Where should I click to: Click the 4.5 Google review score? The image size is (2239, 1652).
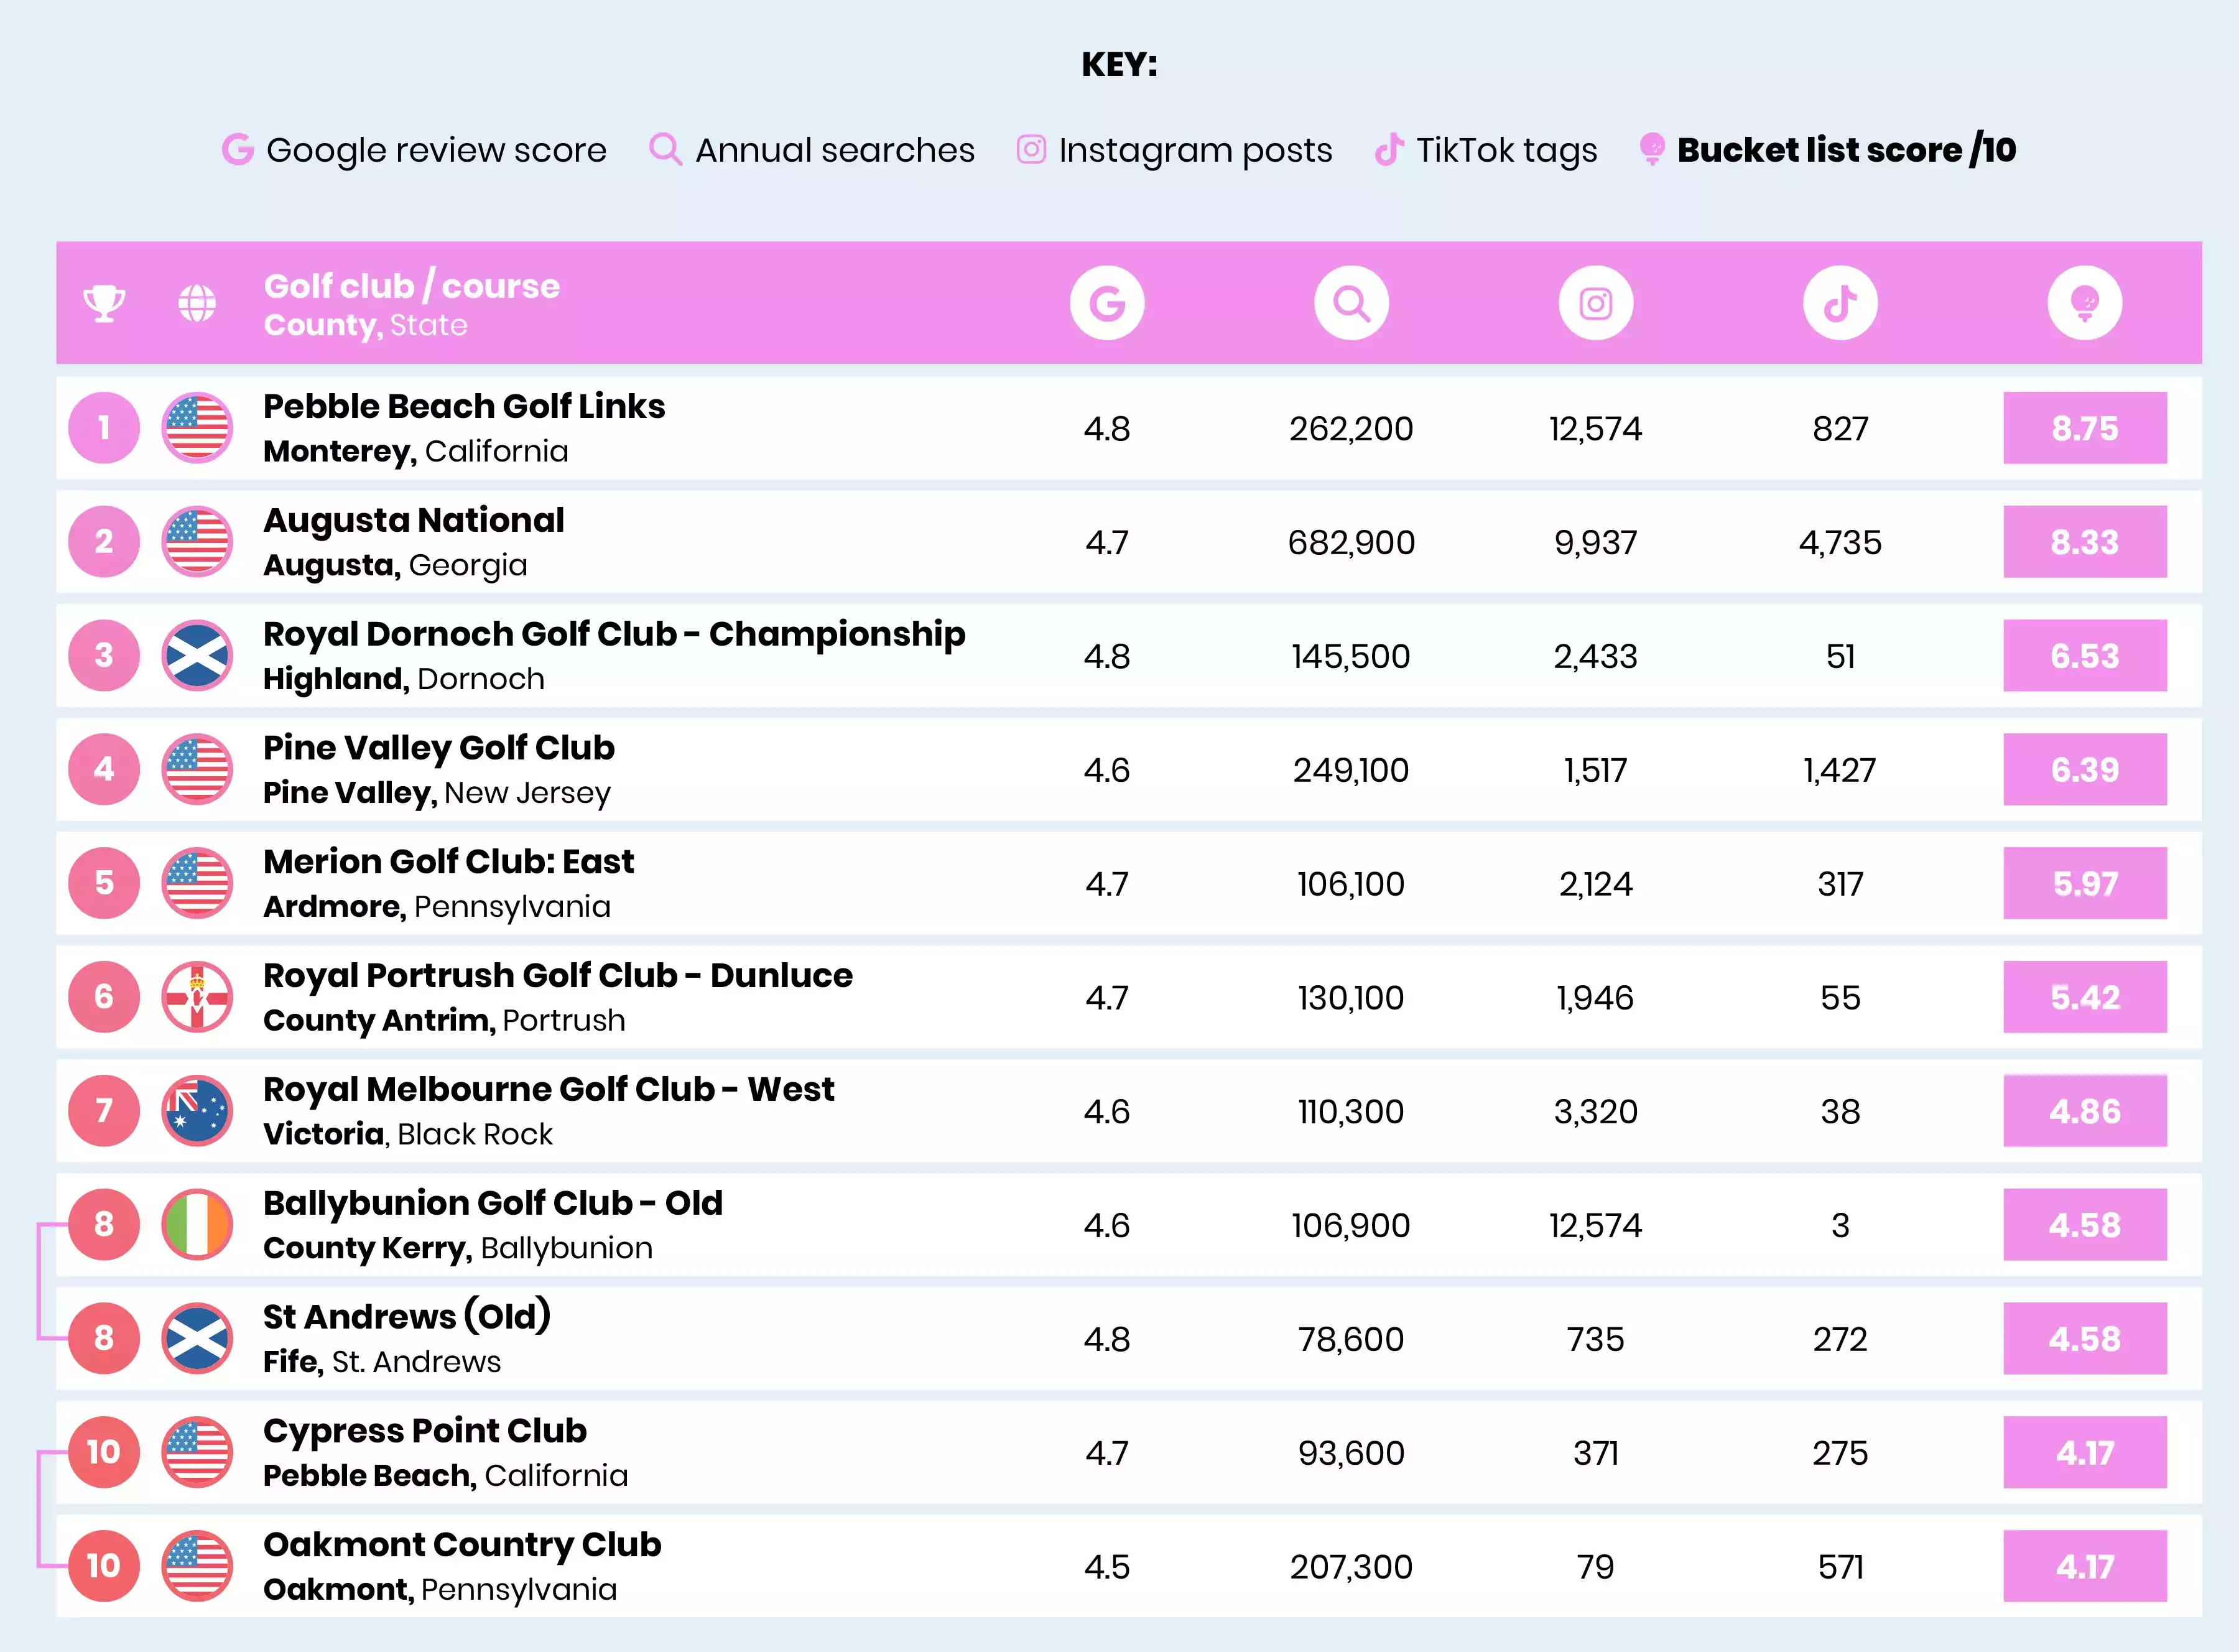point(1107,1567)
